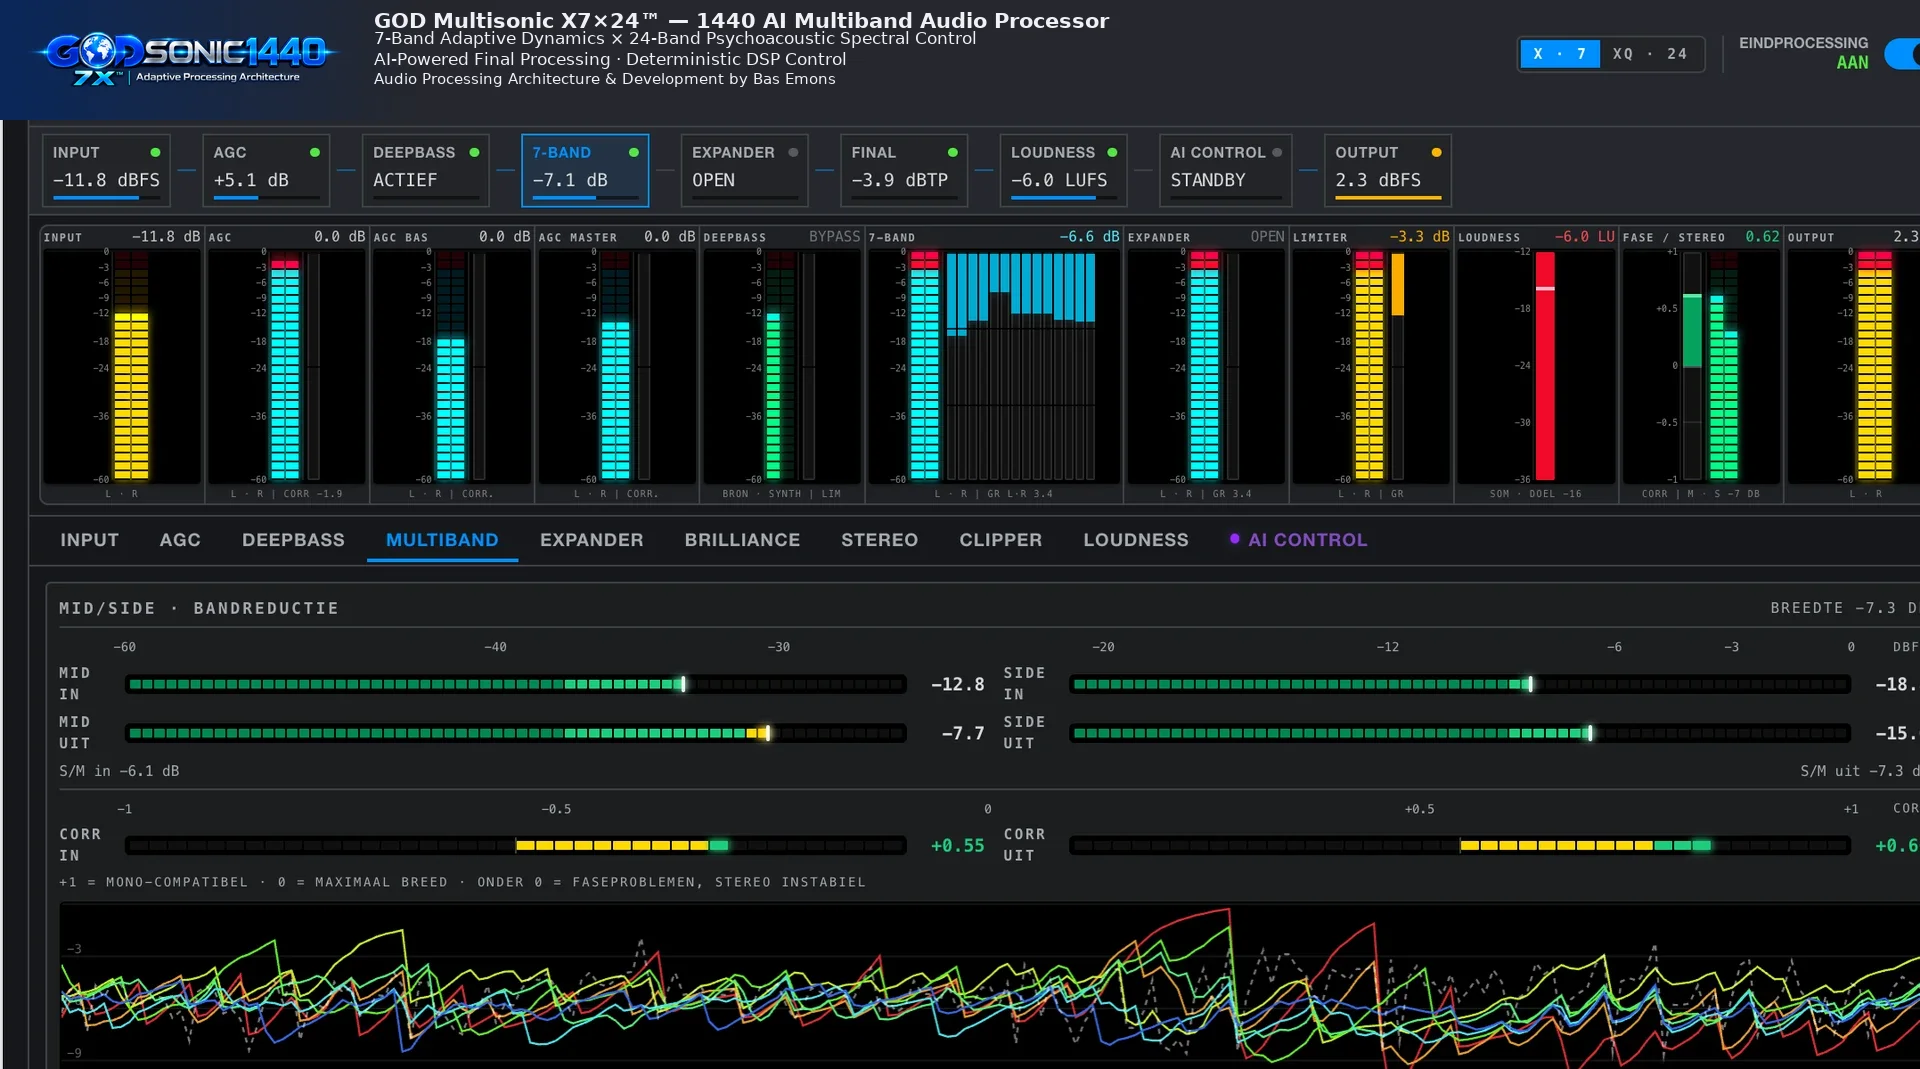The image size is (1920, 1069).
Task: Click the DEEPBASS bypass meter panel
Action: point(782,365)
